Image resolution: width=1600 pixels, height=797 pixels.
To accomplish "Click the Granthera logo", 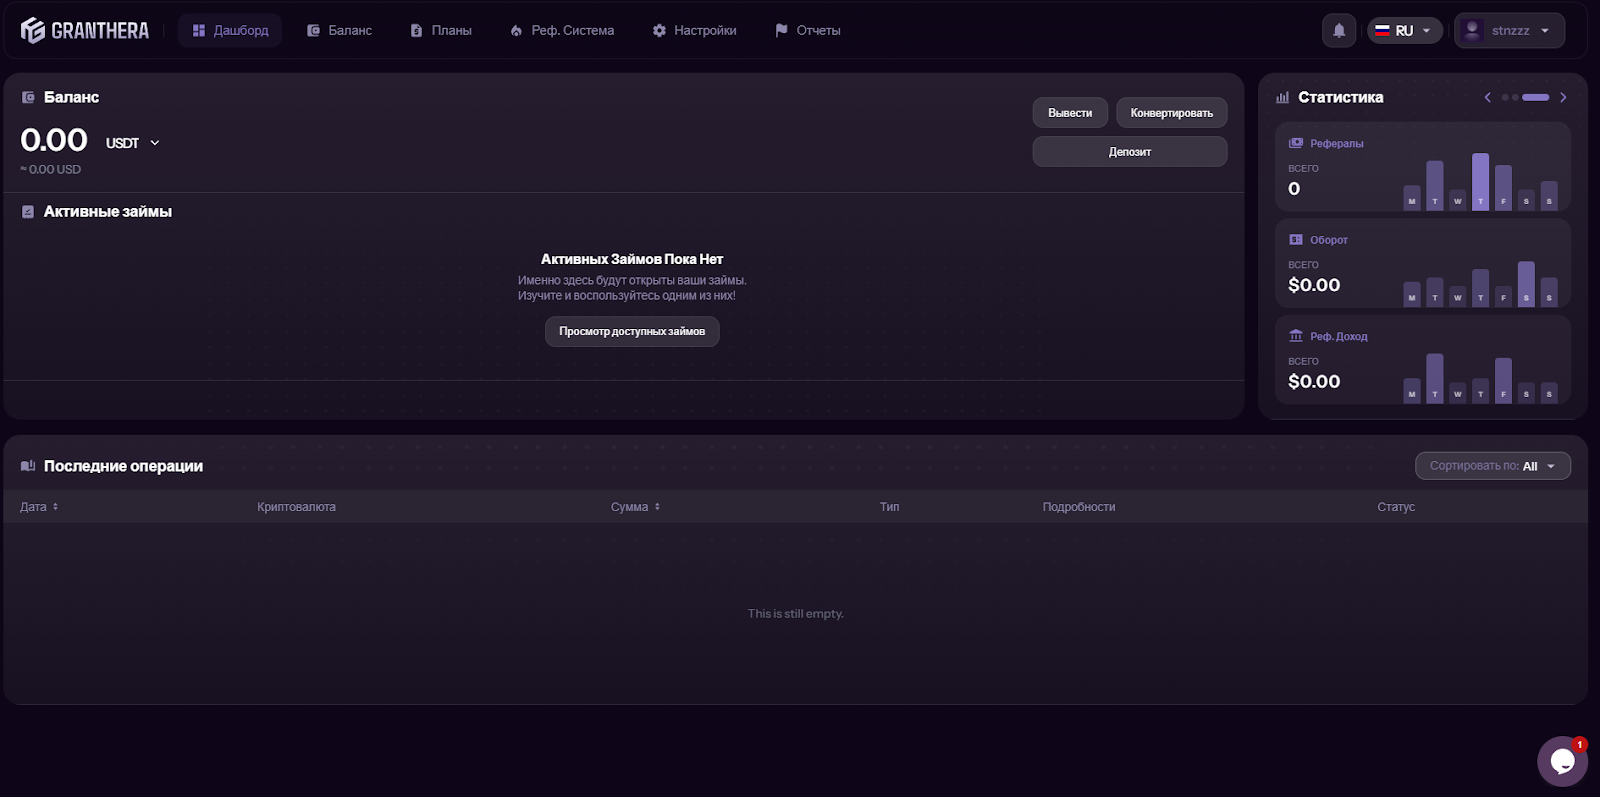I will 85,31.
